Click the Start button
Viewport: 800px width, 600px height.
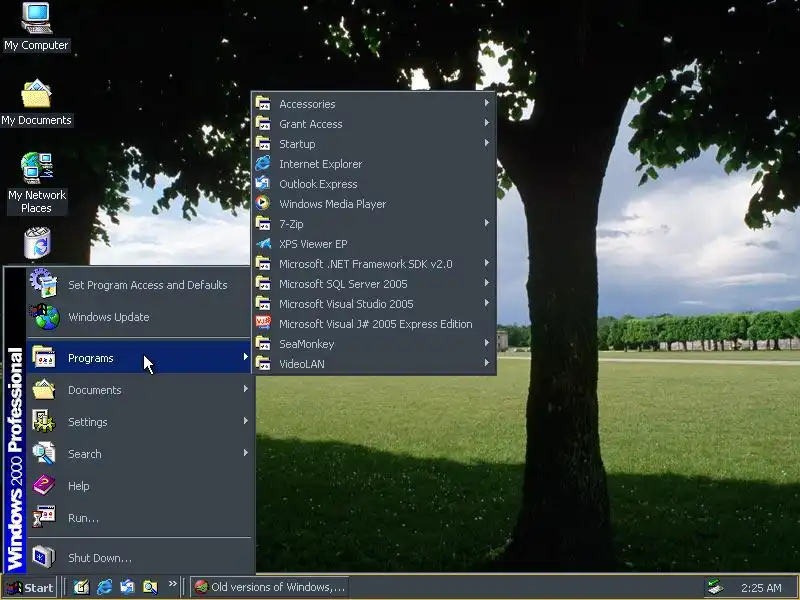[x=30, y=587]
